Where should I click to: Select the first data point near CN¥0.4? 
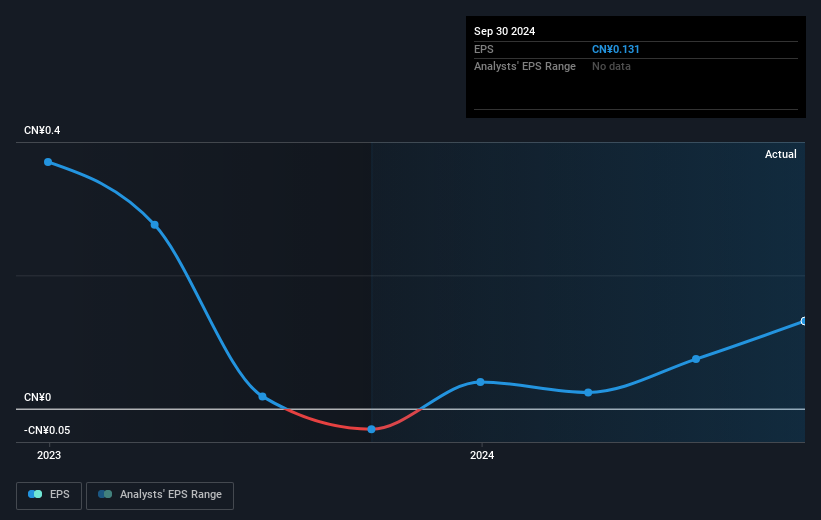(48, 162)
